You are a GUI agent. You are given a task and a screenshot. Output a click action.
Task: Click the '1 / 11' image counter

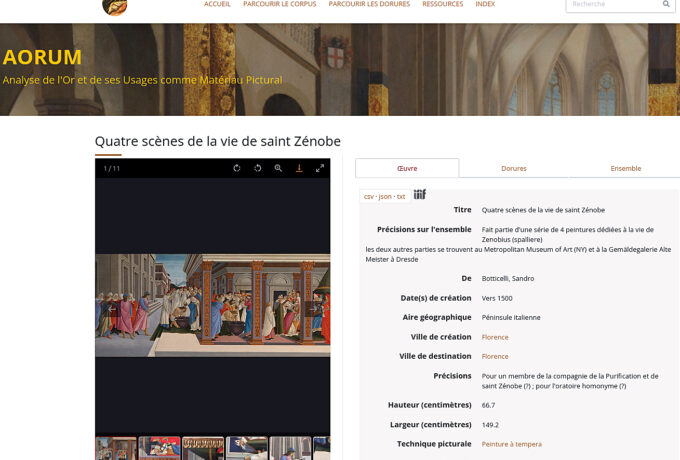point(111,168)
